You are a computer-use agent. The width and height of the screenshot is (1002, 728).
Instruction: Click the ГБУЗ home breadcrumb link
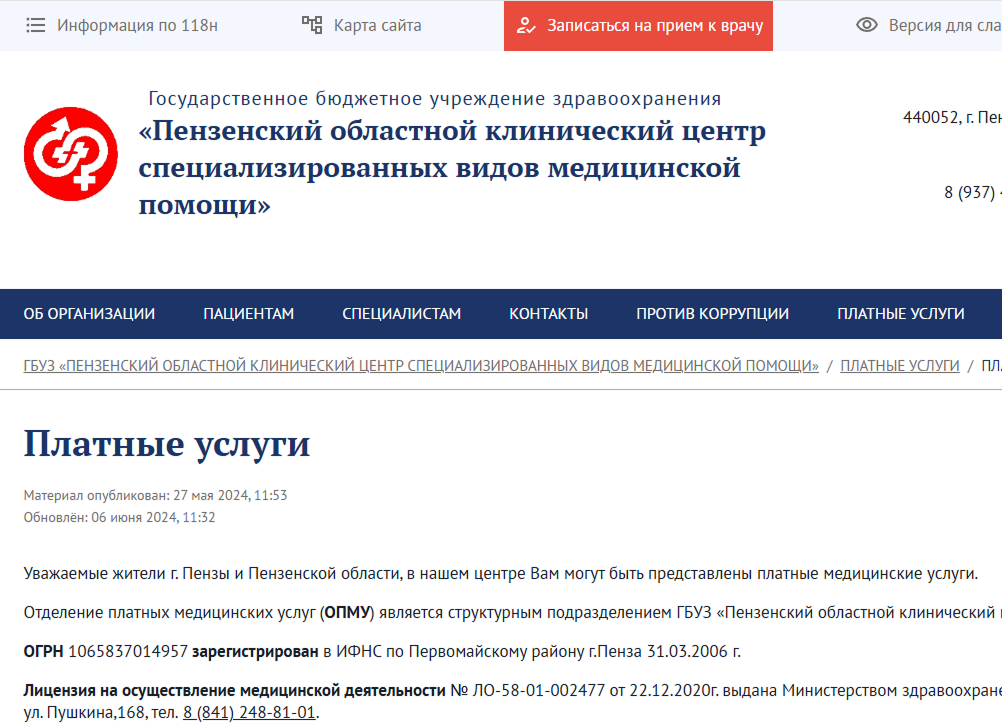(421, 366)
